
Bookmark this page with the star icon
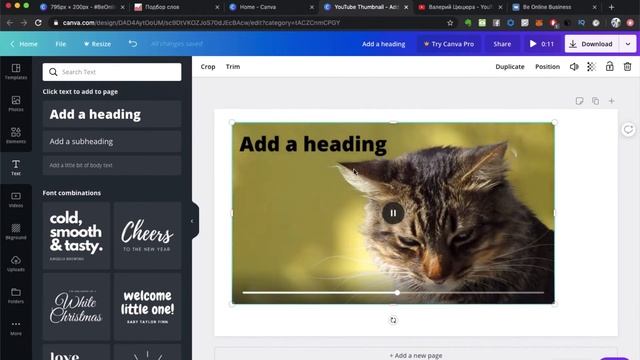450,23
